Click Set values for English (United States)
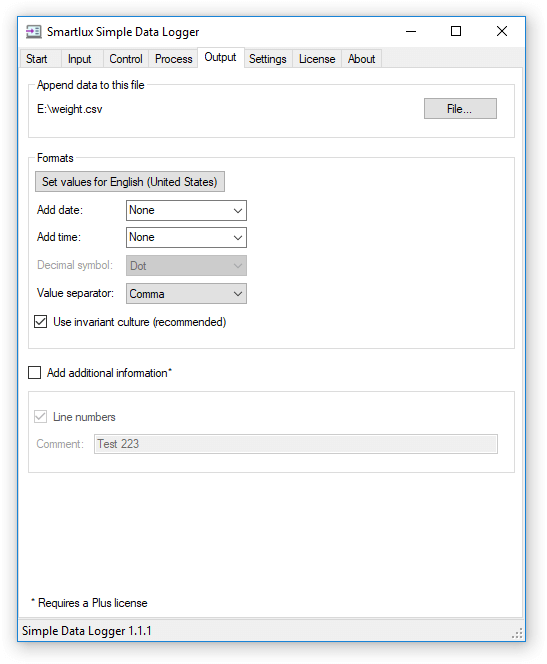The height and width of the screenshot is (664, 547). pyautogui.click(x=130, y=182)
